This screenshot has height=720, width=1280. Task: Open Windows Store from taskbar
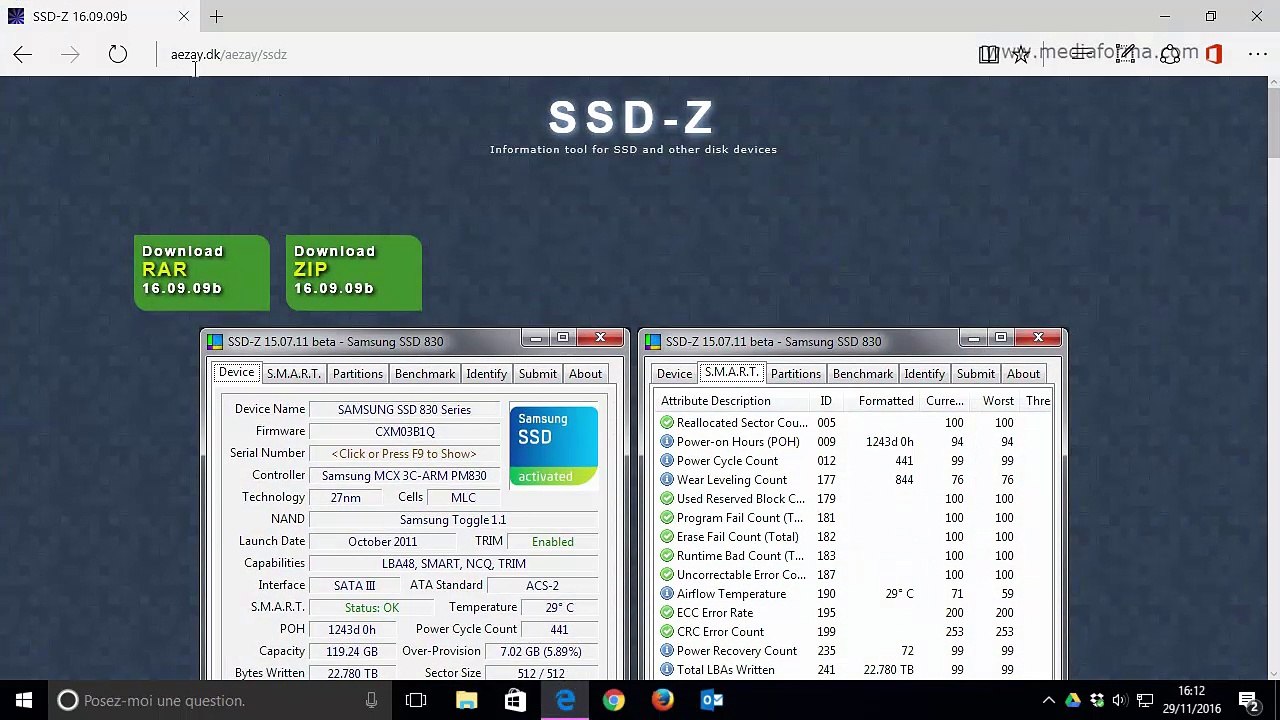(515, 701)
